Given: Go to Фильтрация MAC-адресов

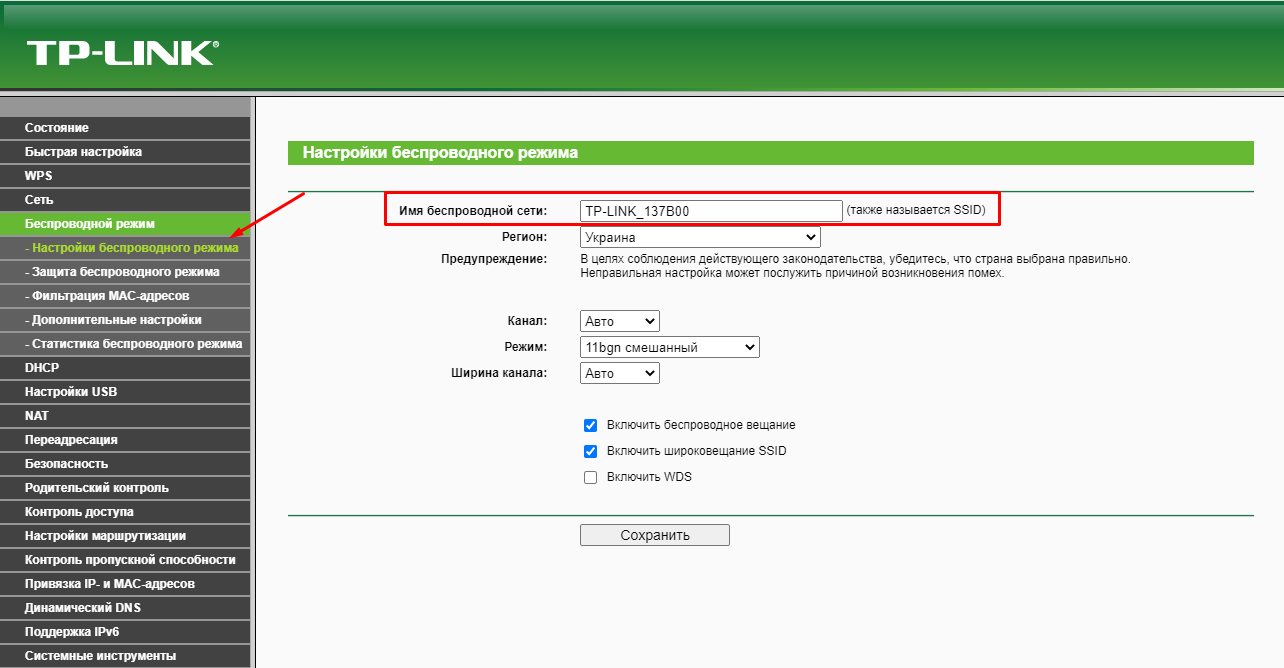Looking at the screenshot, I should click(x=125, y=296).
